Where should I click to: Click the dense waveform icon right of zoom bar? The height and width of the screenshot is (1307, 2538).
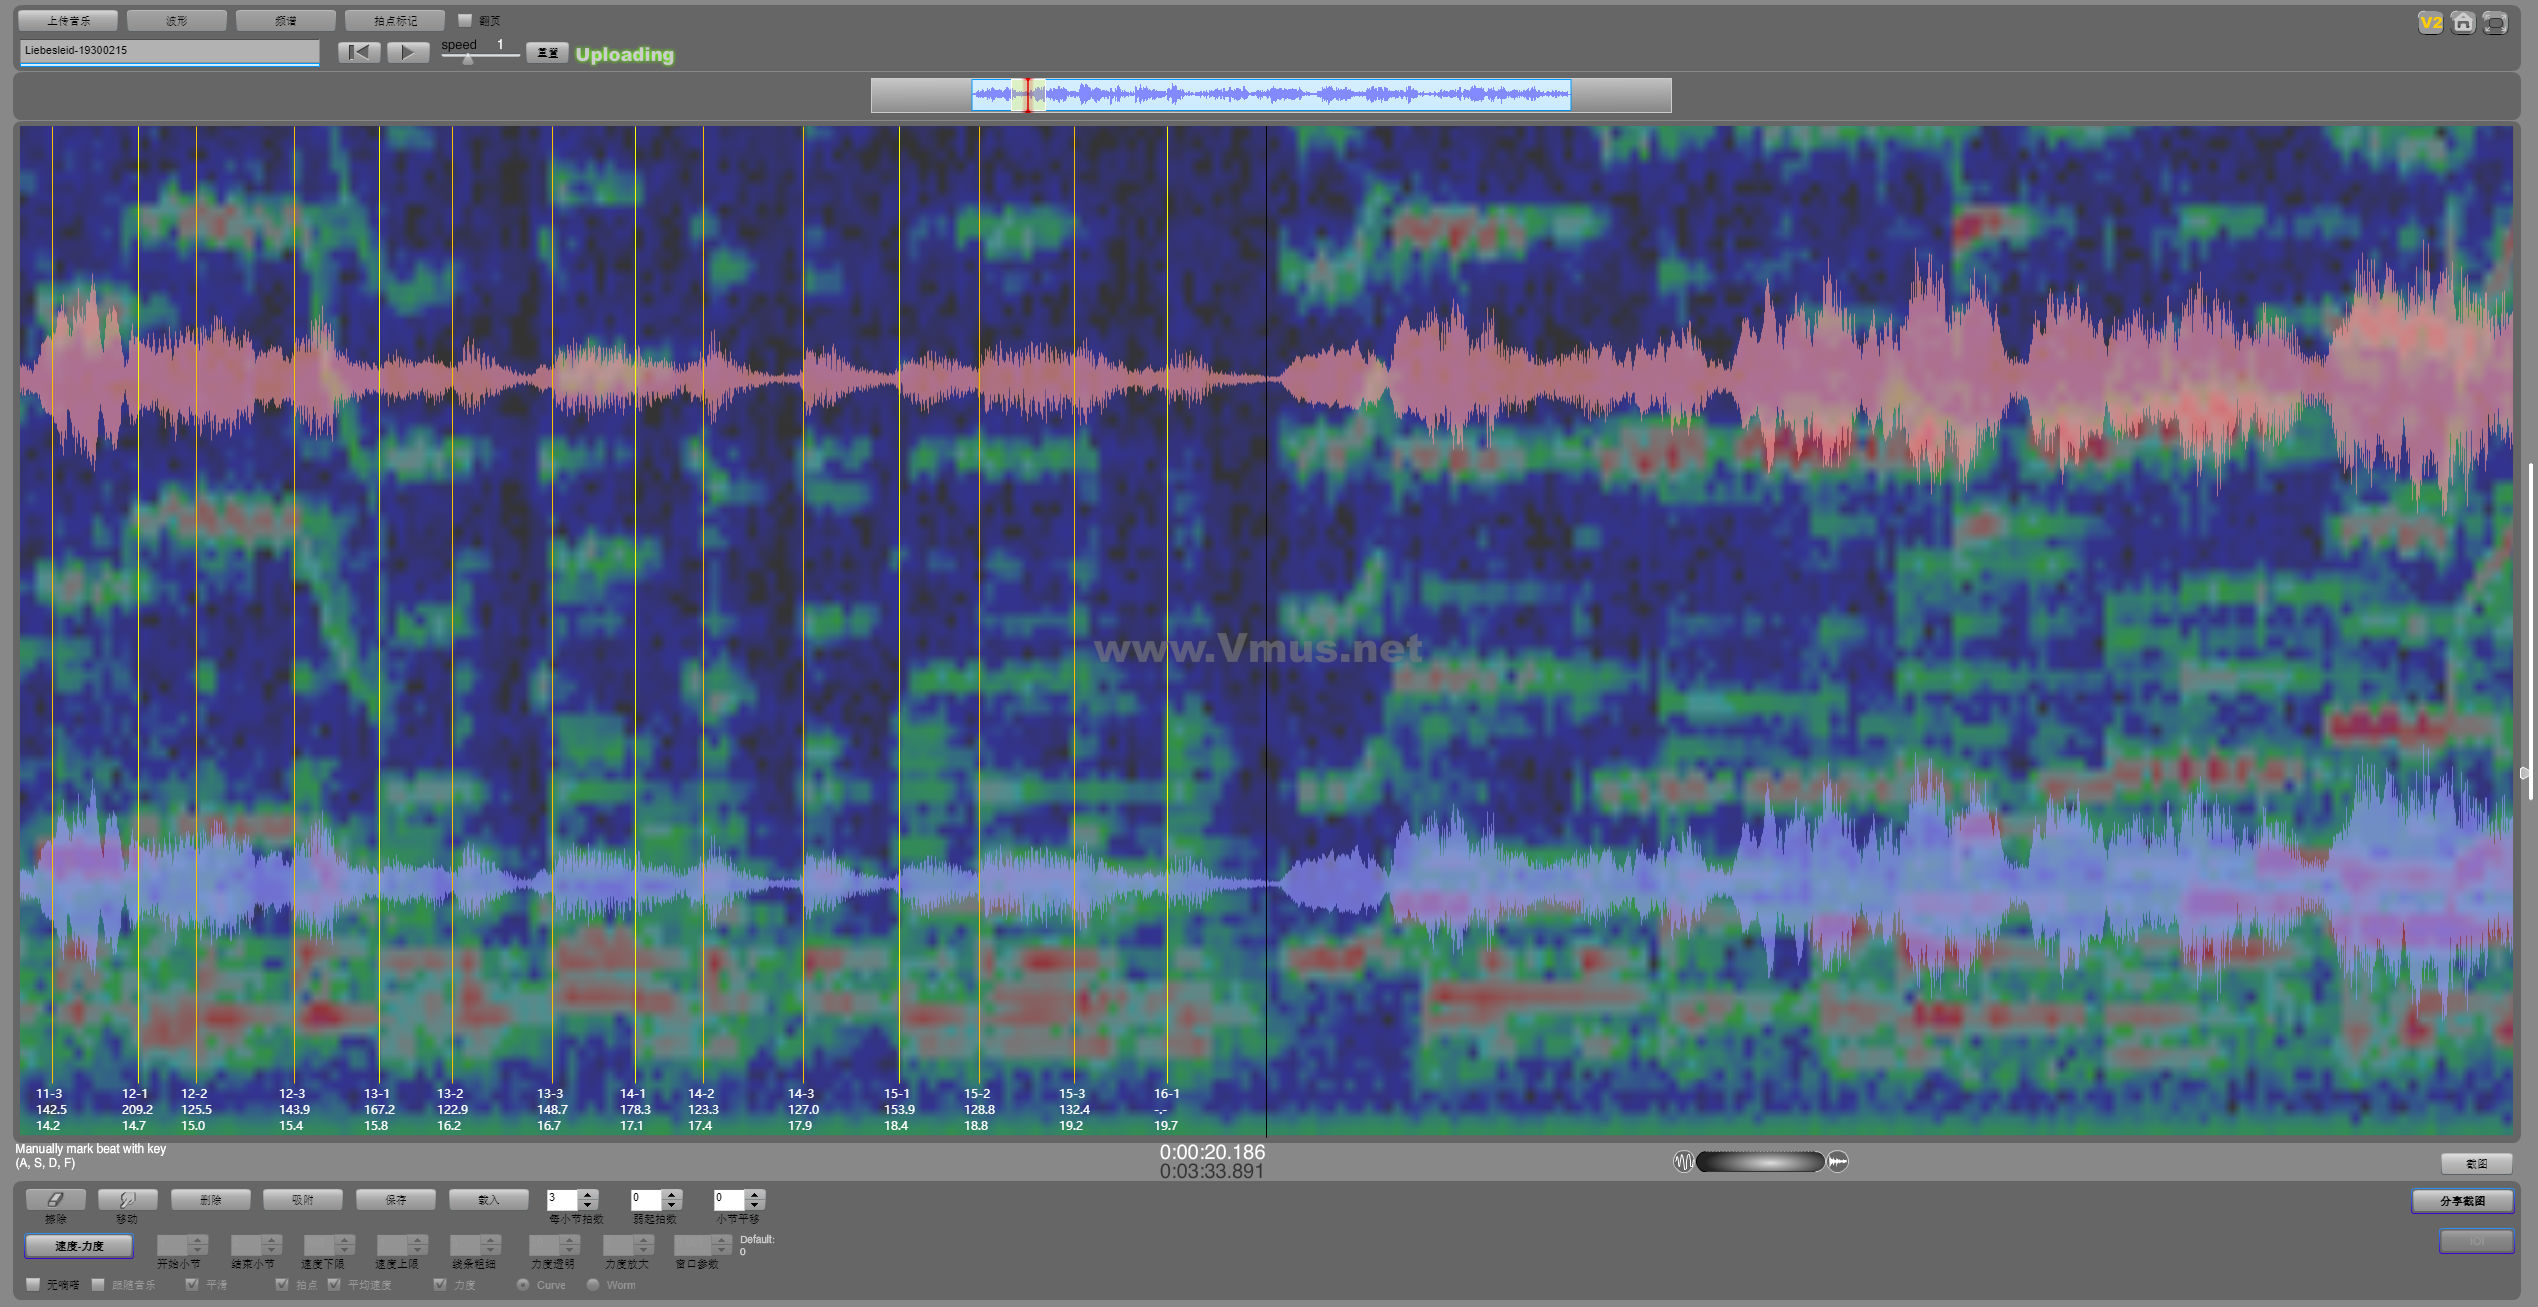(x=1838, y=1162)
